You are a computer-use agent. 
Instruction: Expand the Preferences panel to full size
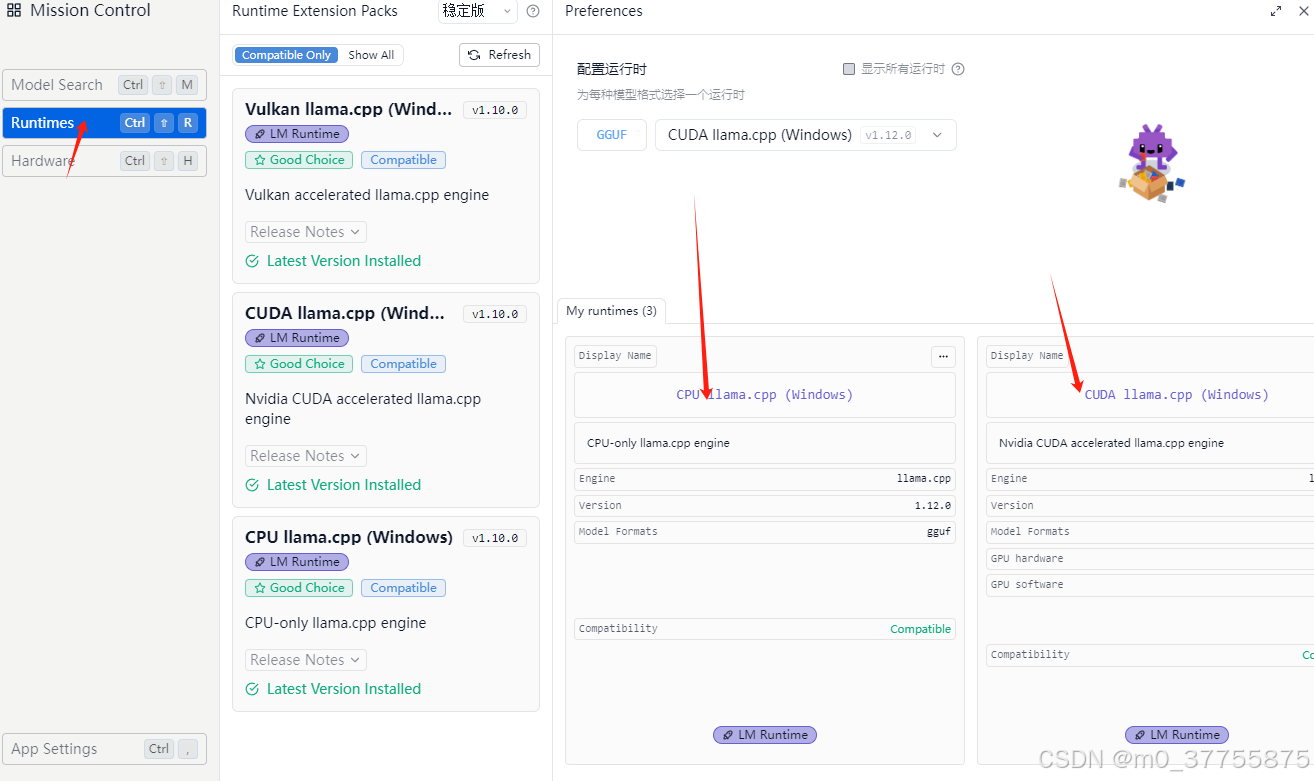(x=1276, y=11)
